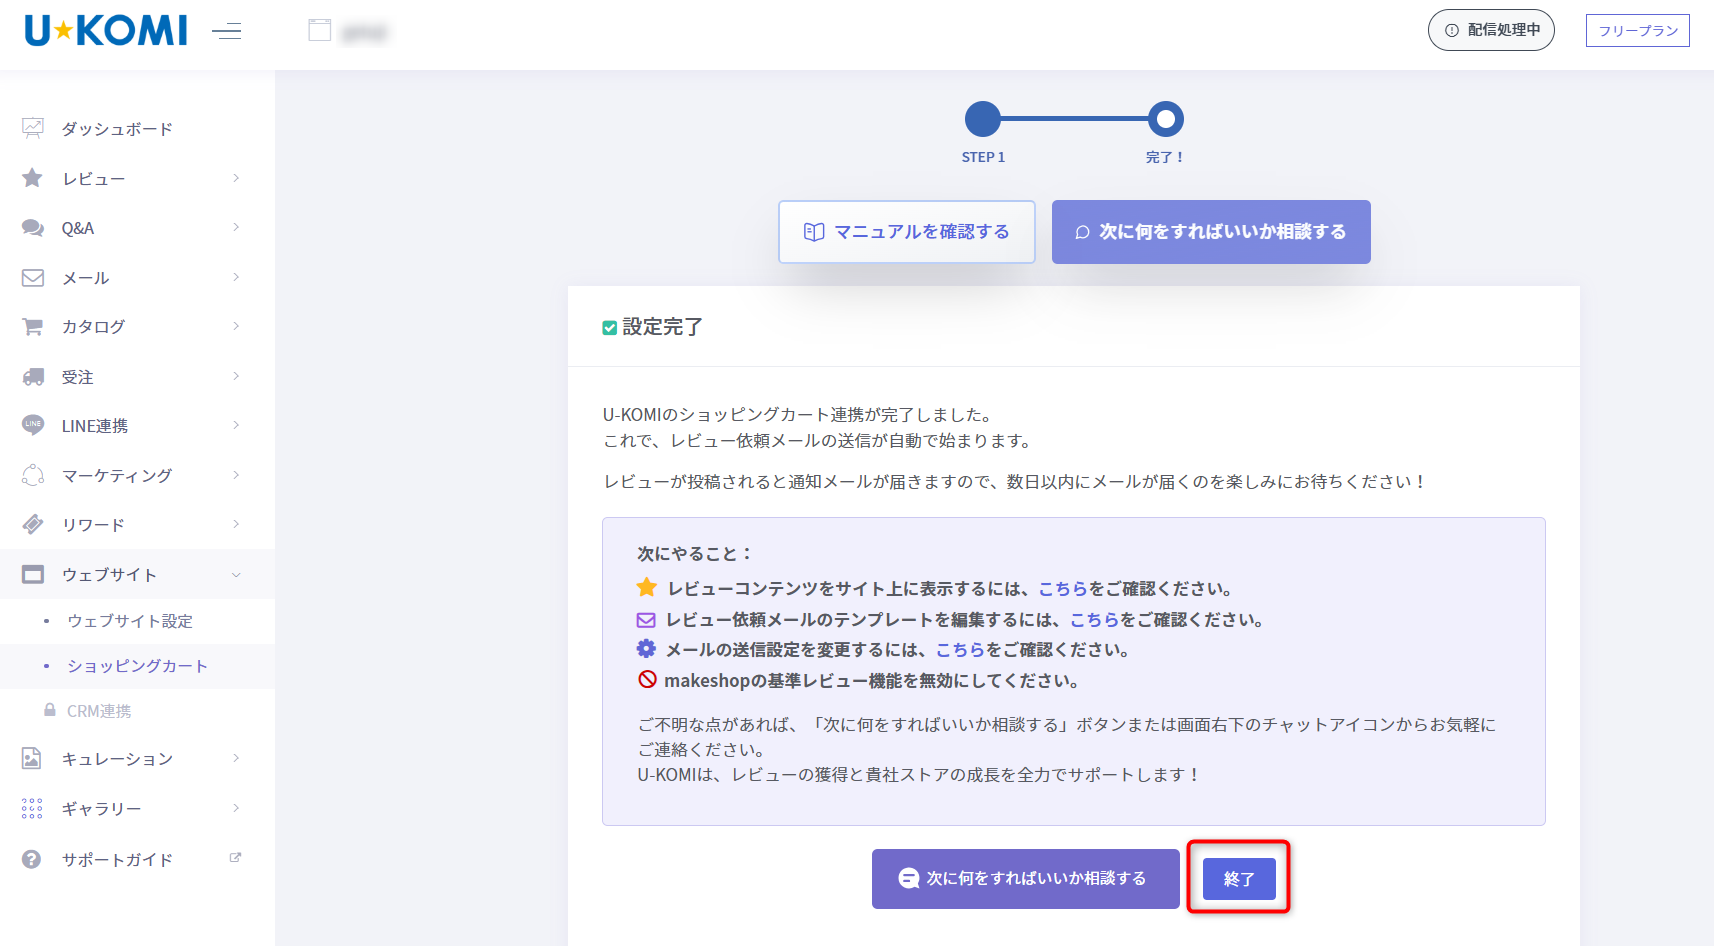
Task: Expand the キュレーション section chevron
Action: (236, 758)
